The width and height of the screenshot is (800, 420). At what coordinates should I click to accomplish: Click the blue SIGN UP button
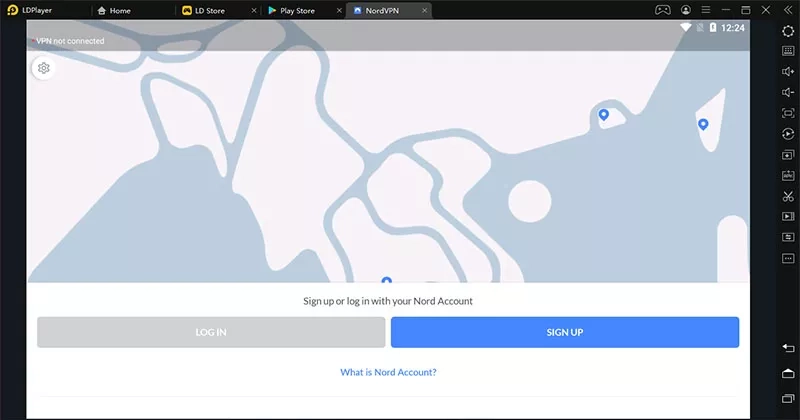click(564, 332)
